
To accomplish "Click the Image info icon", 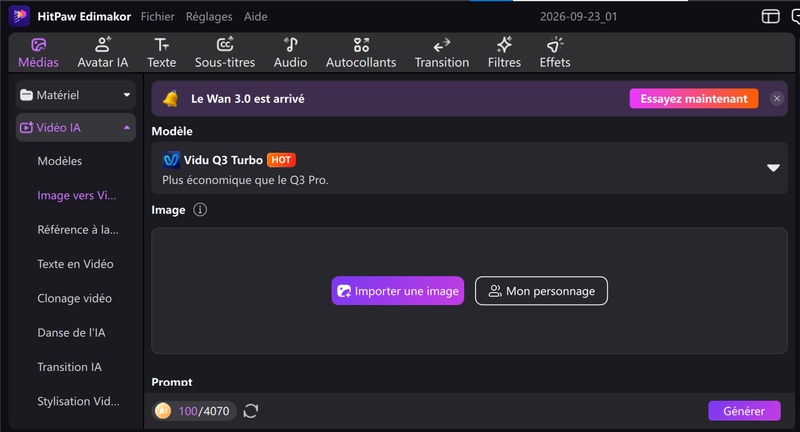I will click(200, 210).
